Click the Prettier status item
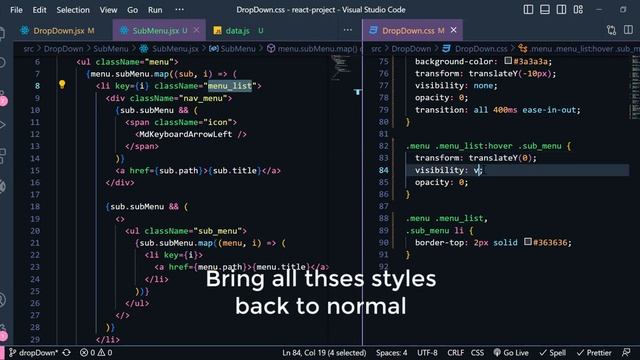The width and height of the screenshot is (640, 360). pos(594,353)
